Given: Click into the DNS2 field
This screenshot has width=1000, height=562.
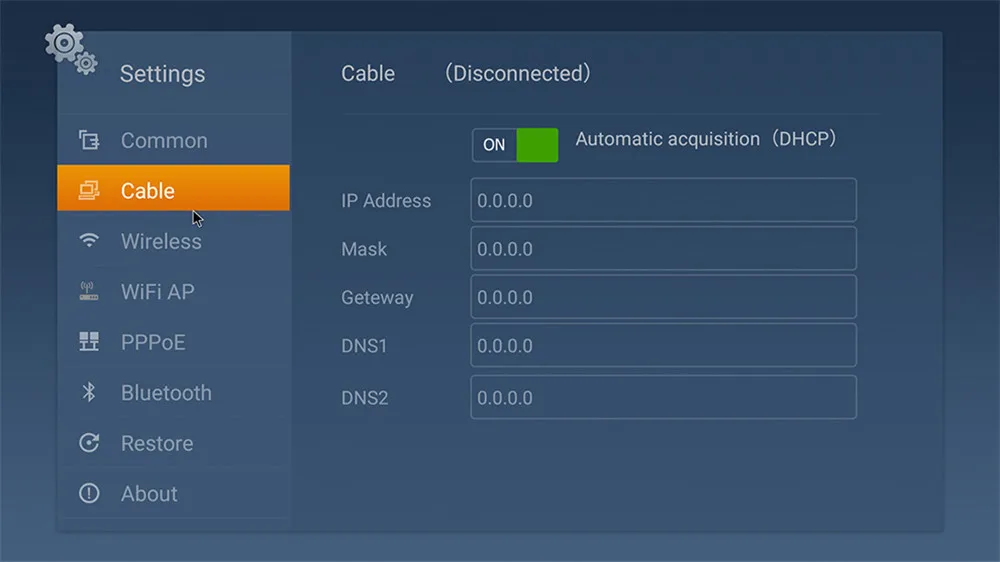Looking at the screenshot, I should 663,397.
